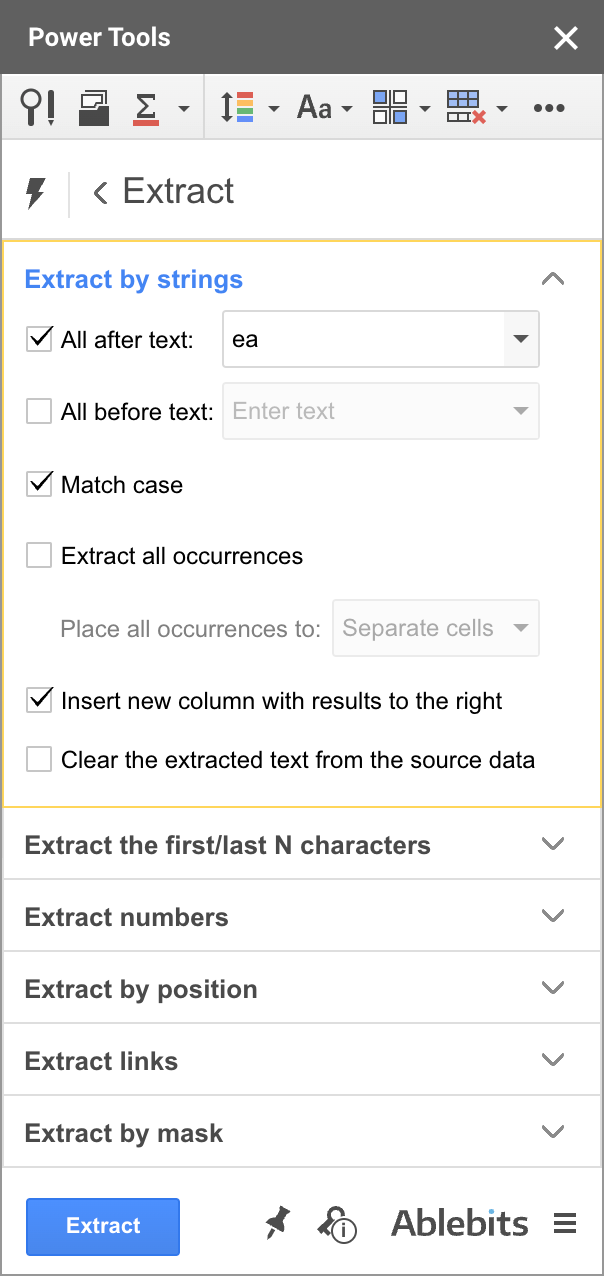
Task: Open the hamburger menu near Ablebits
Action: tap(565, 1223)
